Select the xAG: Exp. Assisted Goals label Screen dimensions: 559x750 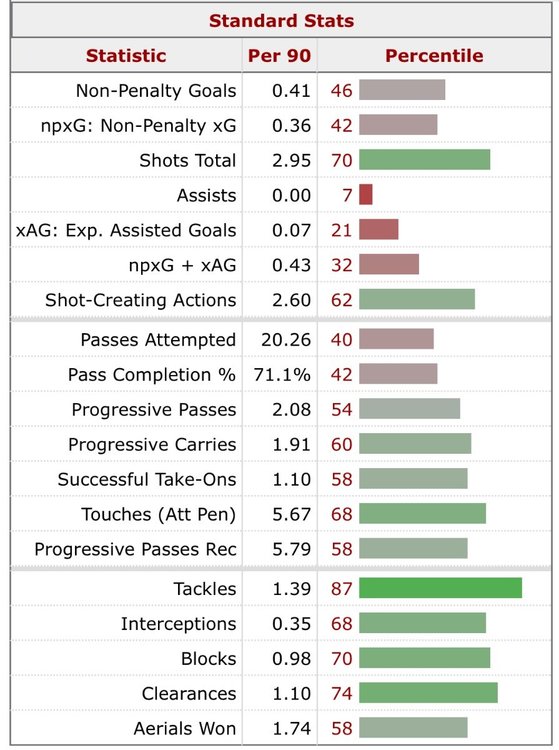[126, 230]
